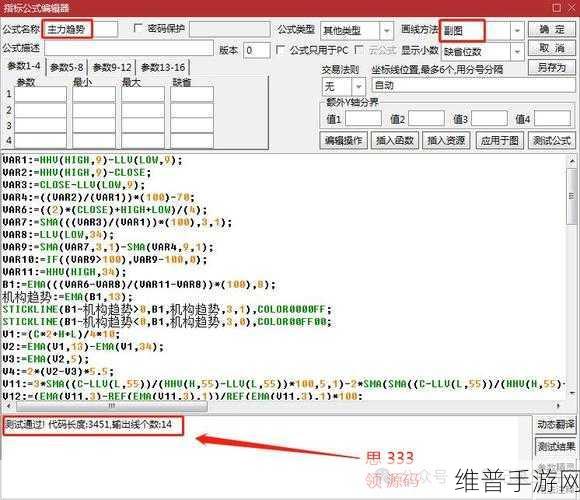Switch to the 参数13-16 tab

tap(163, 68)
